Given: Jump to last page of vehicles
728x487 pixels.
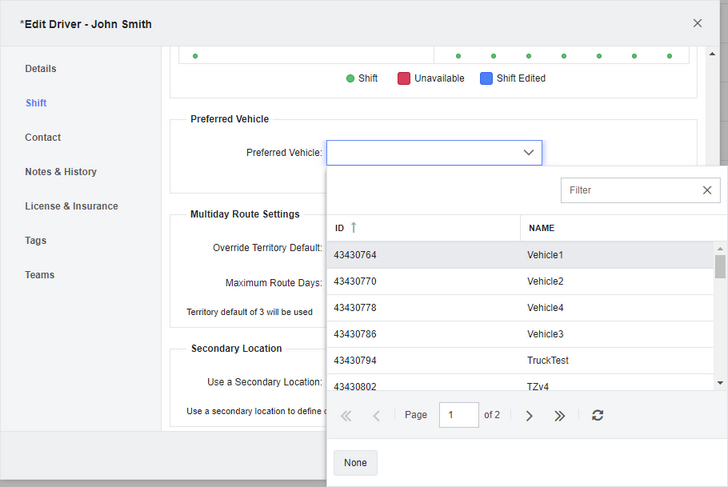Looking at the screenshot, I should 560,415.
